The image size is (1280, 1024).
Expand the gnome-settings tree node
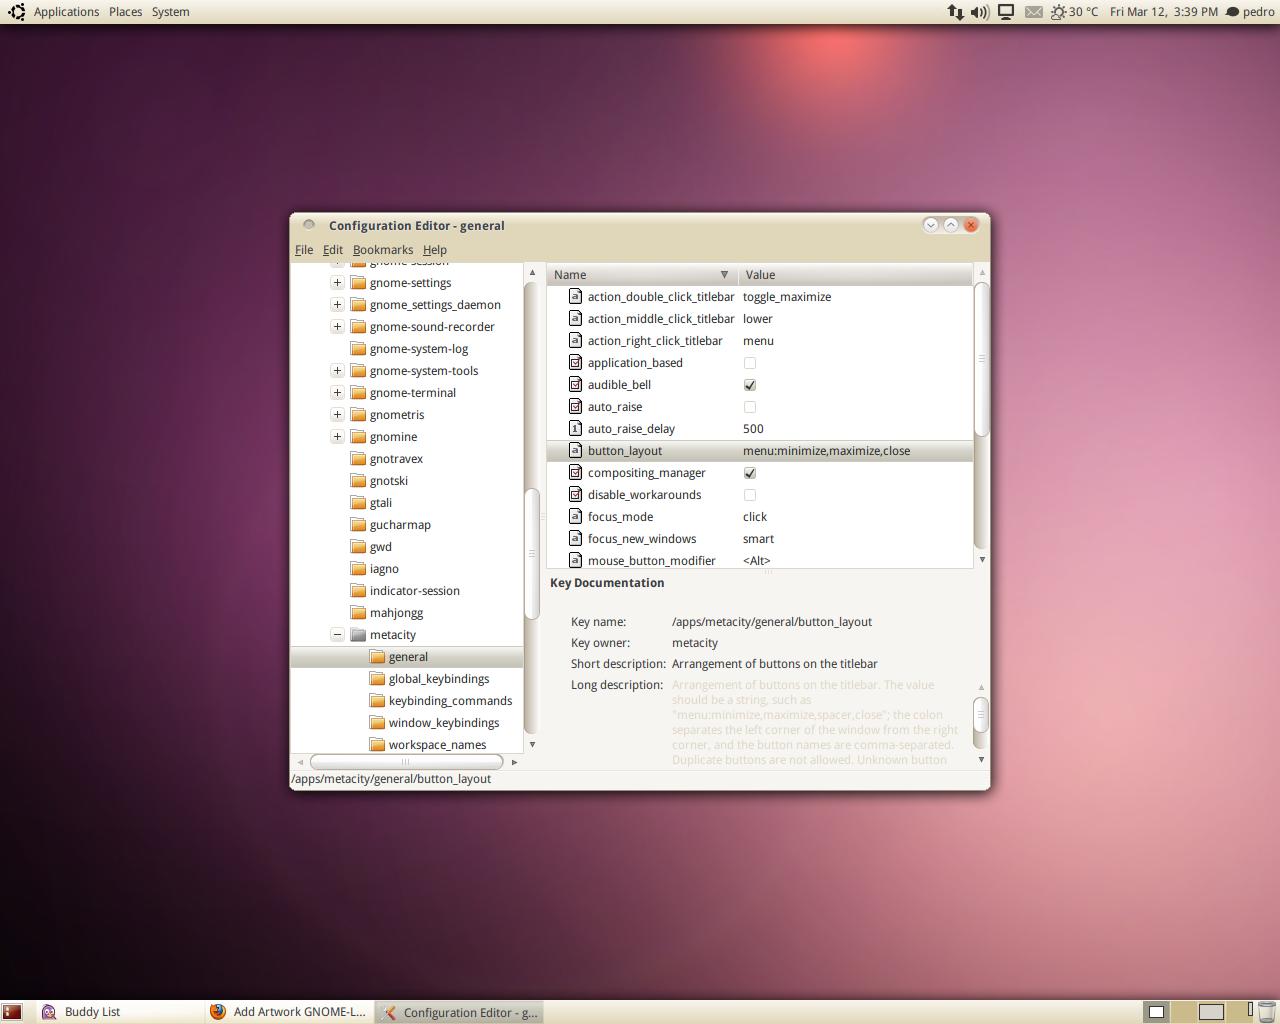point(337,283)
